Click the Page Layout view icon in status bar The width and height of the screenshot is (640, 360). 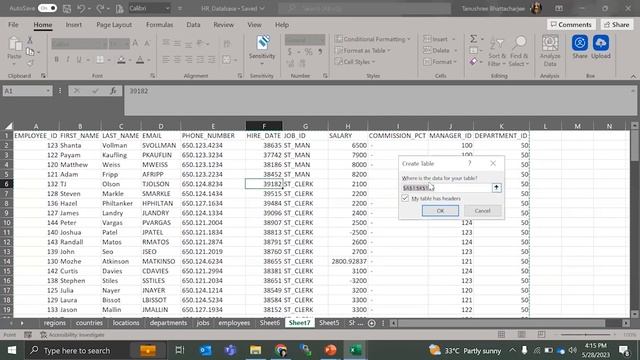coord(521,335)
